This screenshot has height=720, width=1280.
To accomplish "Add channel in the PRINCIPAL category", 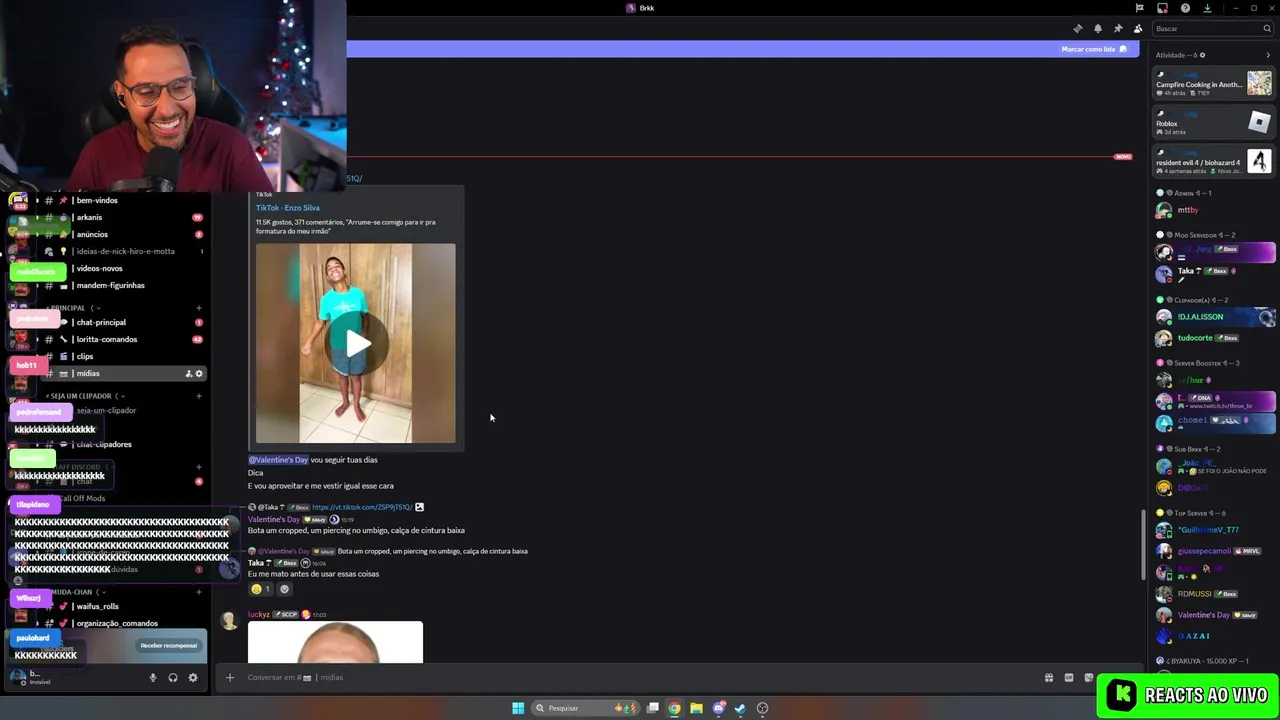I will click(x=199, y=308).
